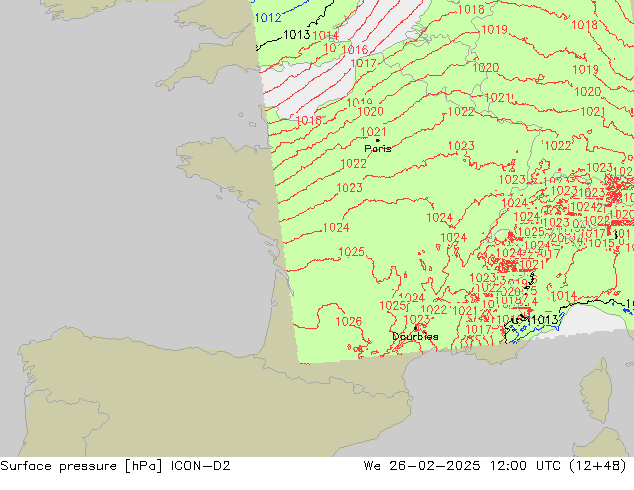Screen dimensions: 634x490
Task: Select the 1026 isobar label
Action: tap(349, 322)
